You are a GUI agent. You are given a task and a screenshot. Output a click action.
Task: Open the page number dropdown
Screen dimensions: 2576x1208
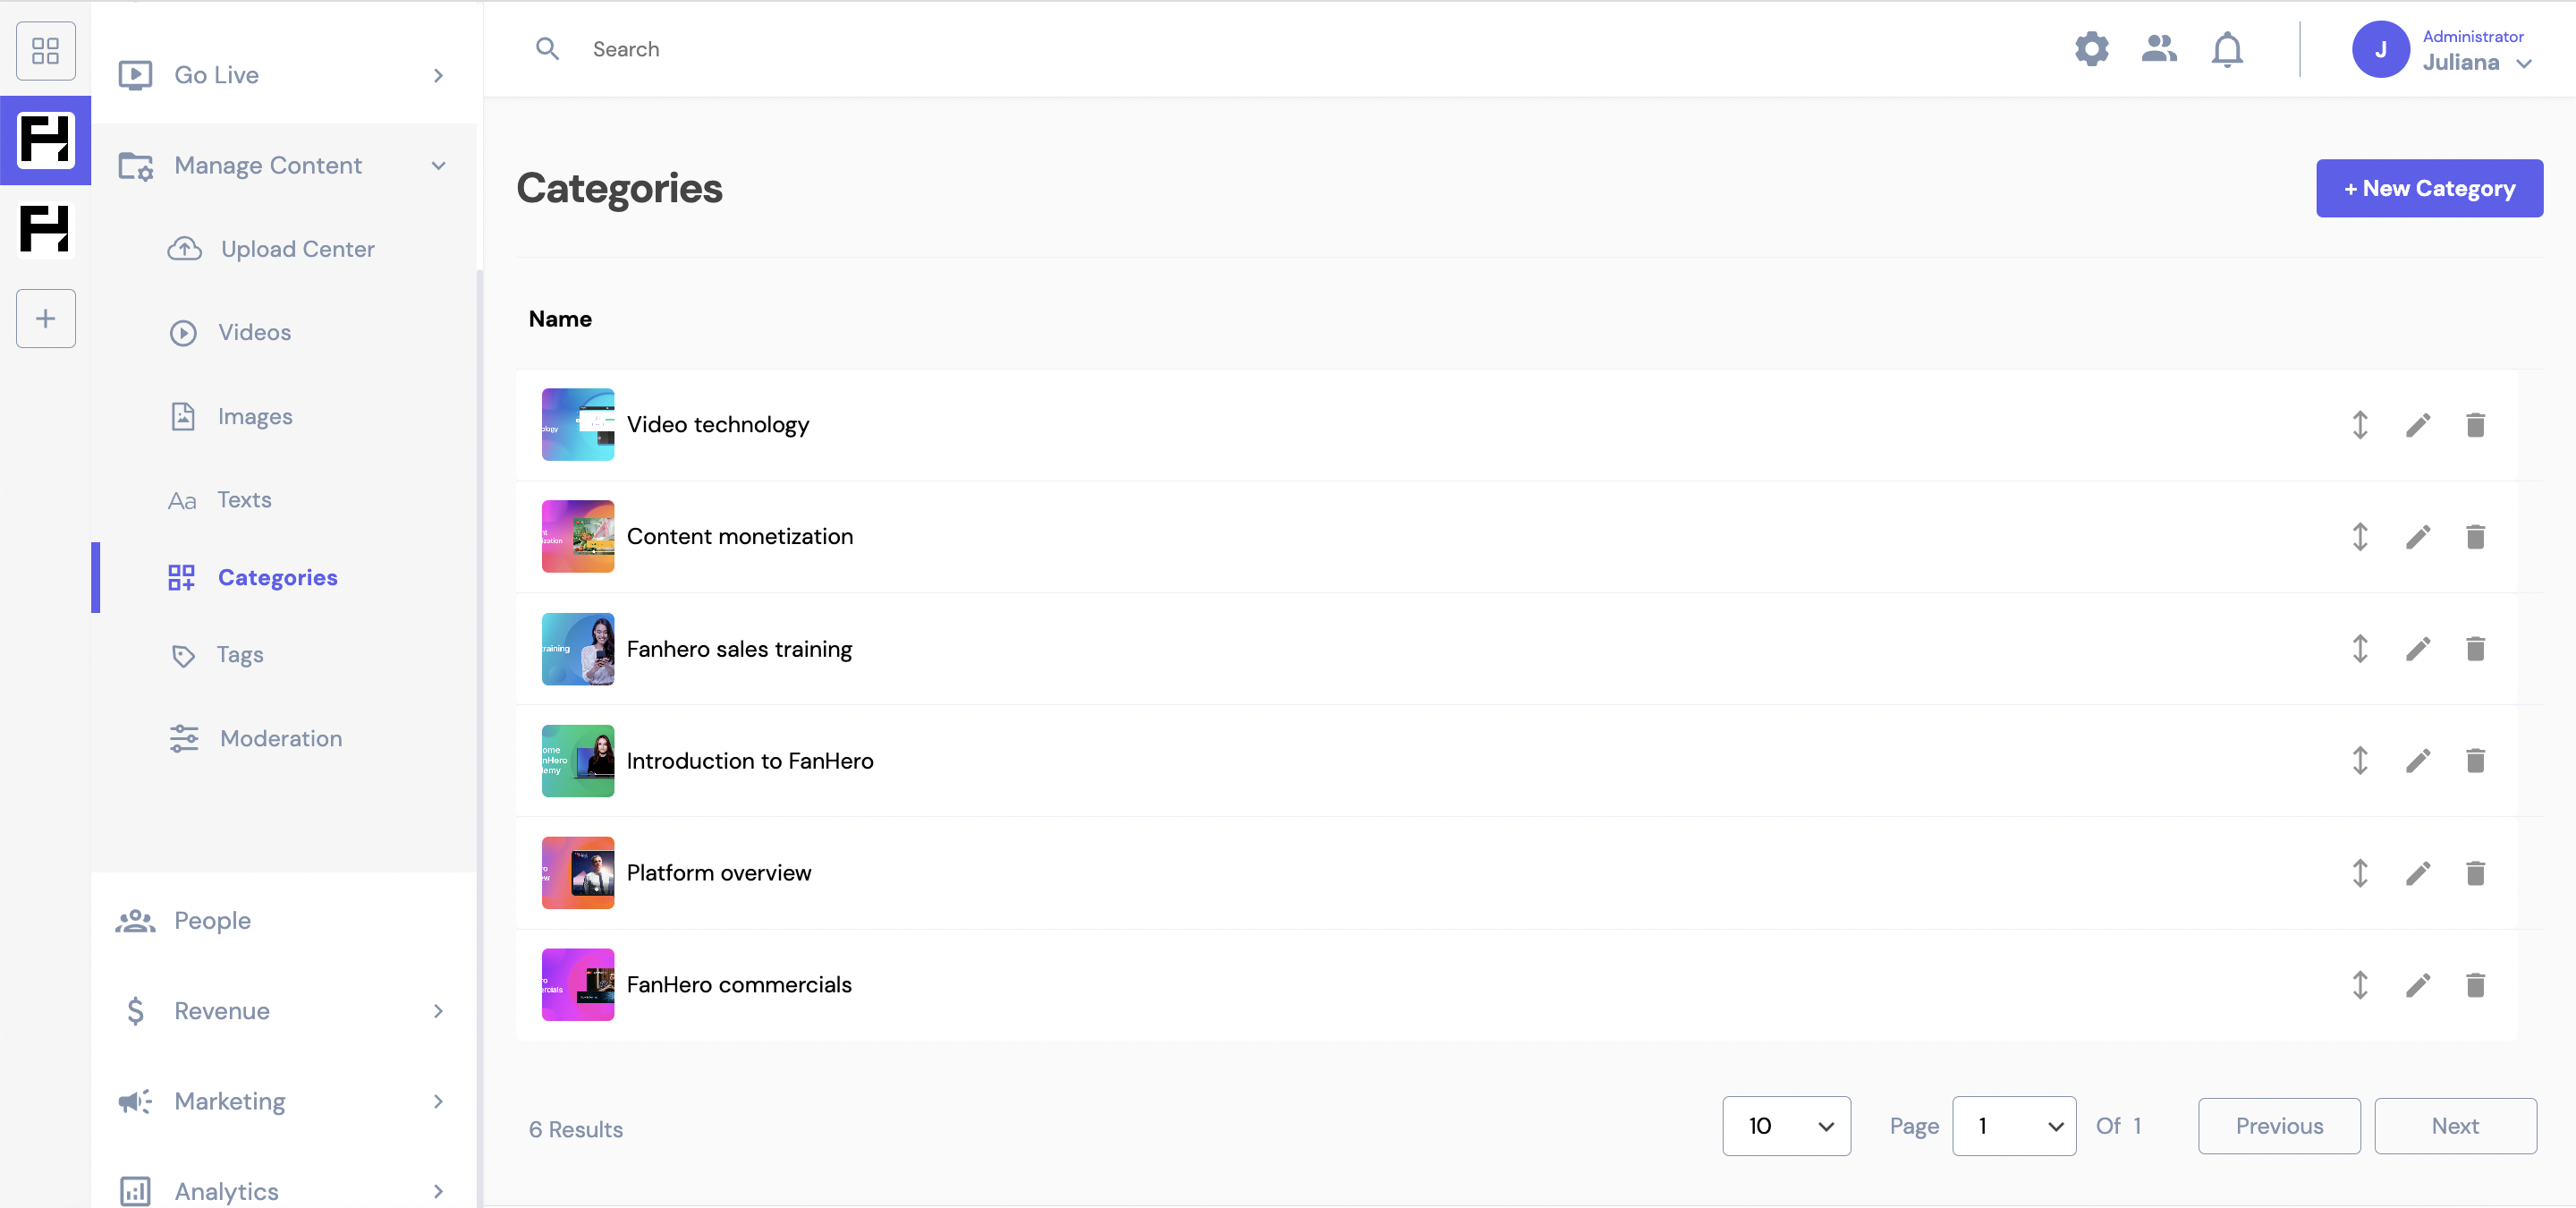2013,1126
